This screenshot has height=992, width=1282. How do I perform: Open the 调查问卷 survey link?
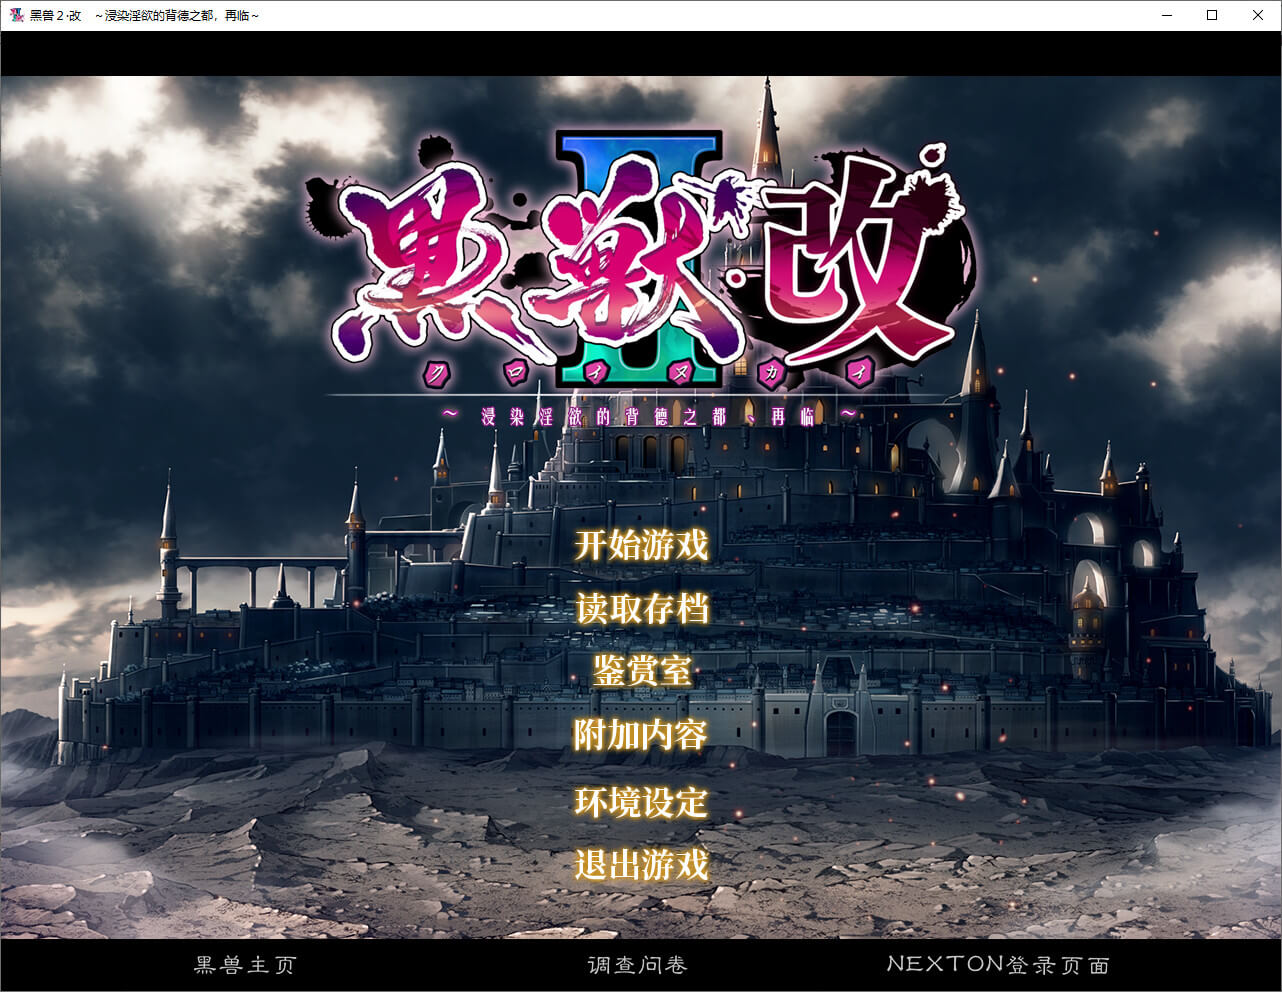point(638,965)
